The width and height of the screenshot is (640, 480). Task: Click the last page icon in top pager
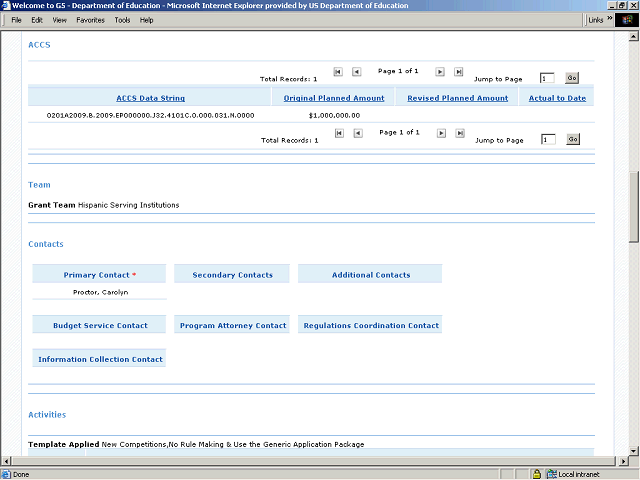tap(459, 72)
